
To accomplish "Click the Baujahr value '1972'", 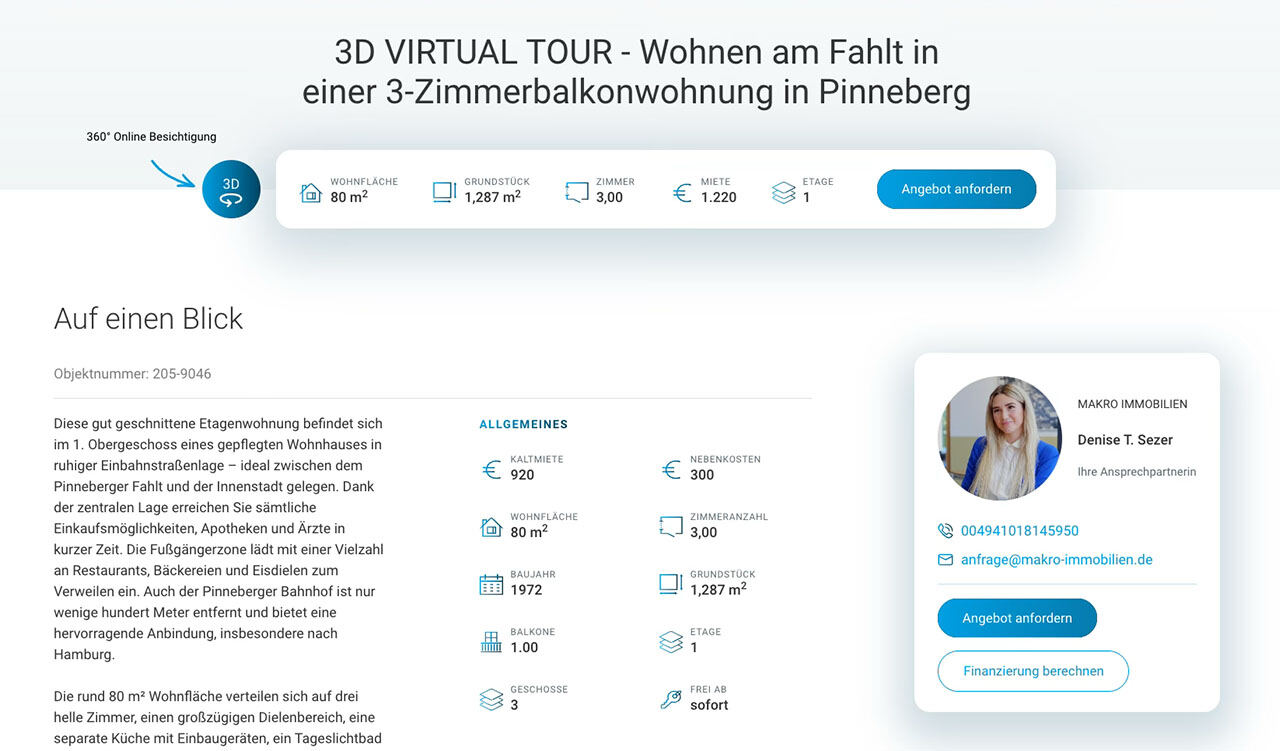I will point(526,590).
